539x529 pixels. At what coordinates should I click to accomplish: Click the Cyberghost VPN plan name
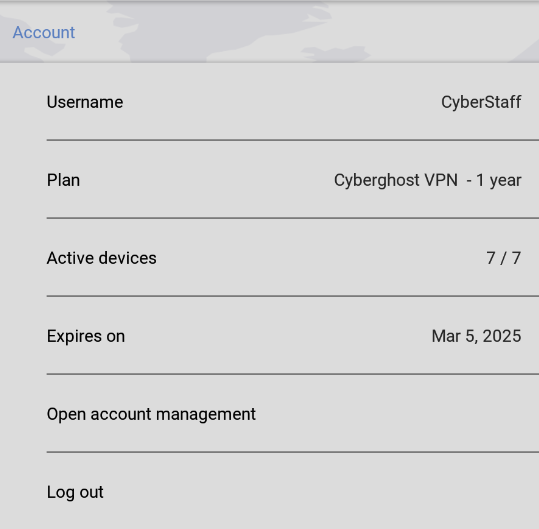(396, 180)
